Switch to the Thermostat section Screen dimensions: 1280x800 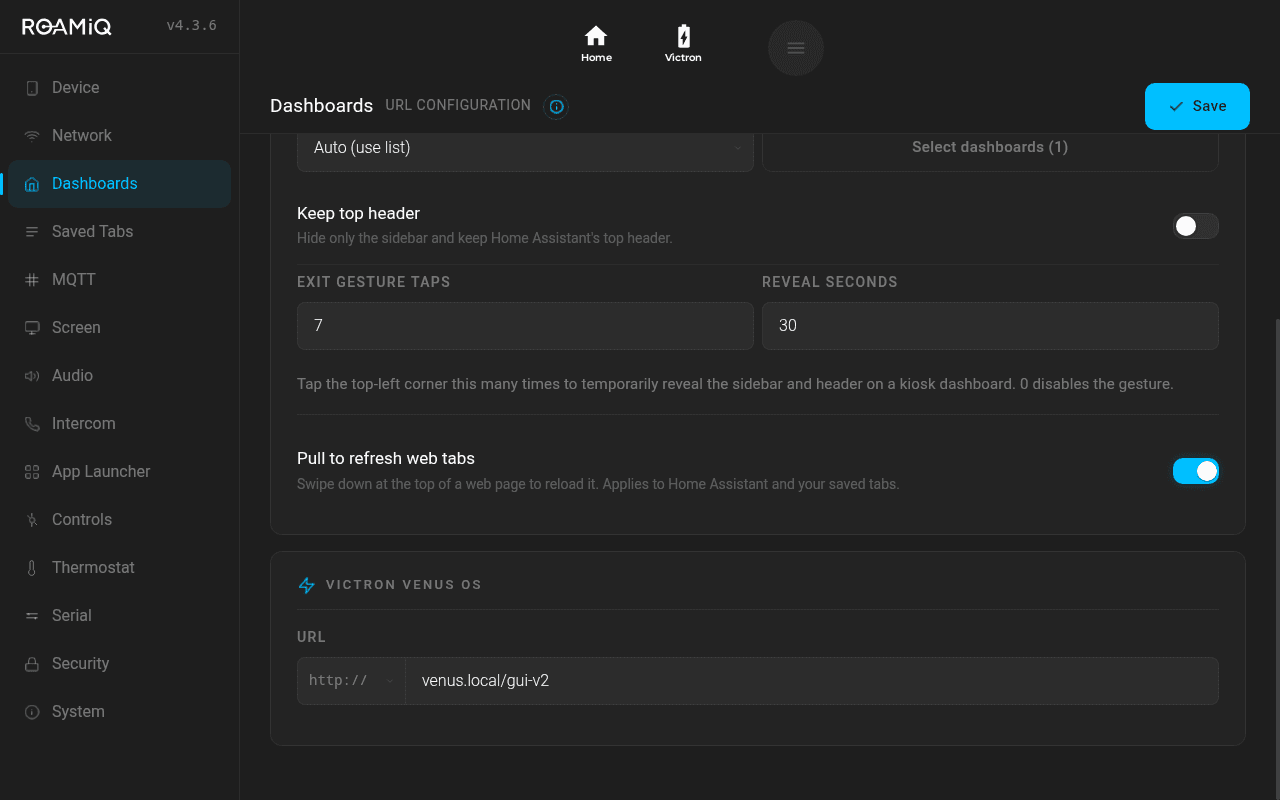click(120, 568)
